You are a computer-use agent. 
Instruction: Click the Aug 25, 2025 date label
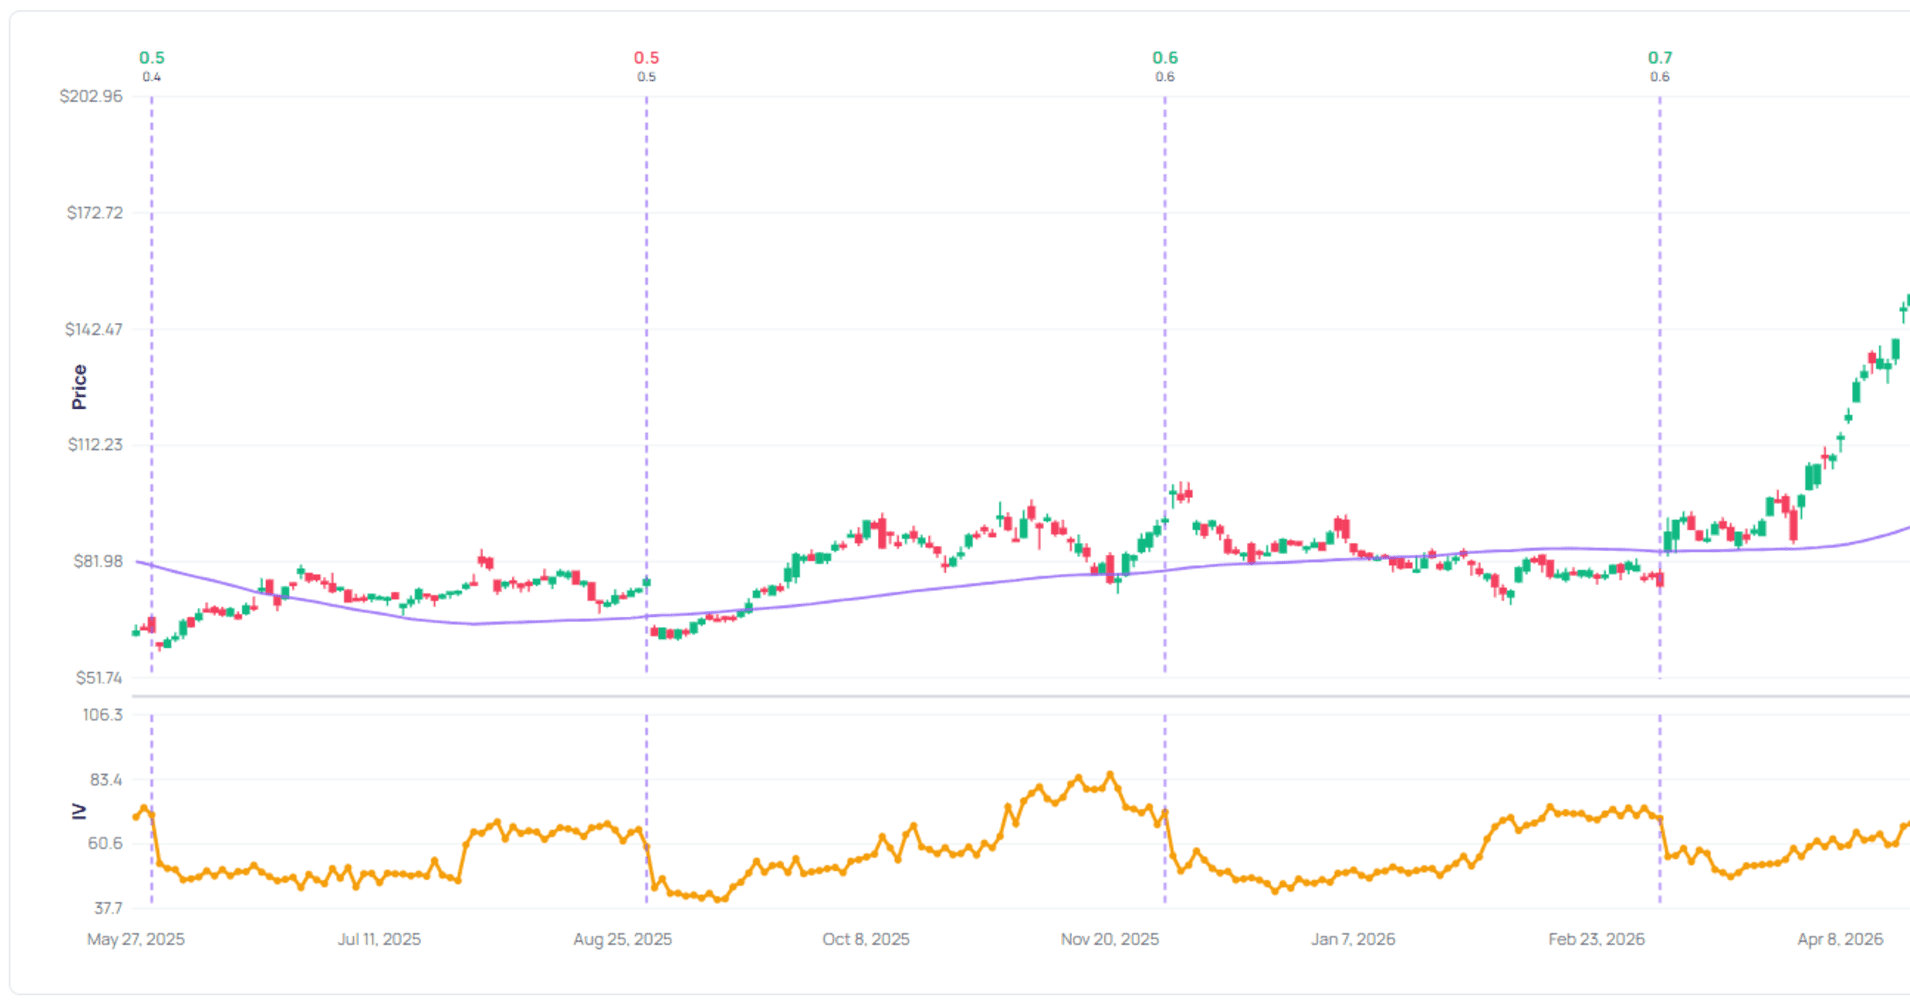pyautogui.click(x=622, y=939)
